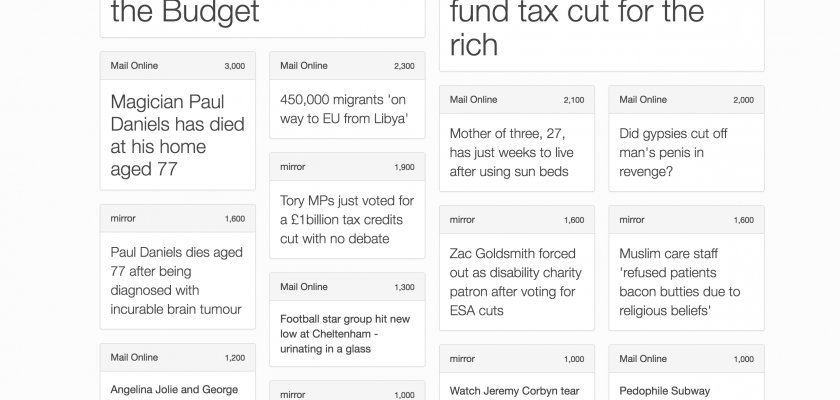This screenshot has height=400, width=840.
Task: Click the 1,300 count on Football star card
Action: 404,287
